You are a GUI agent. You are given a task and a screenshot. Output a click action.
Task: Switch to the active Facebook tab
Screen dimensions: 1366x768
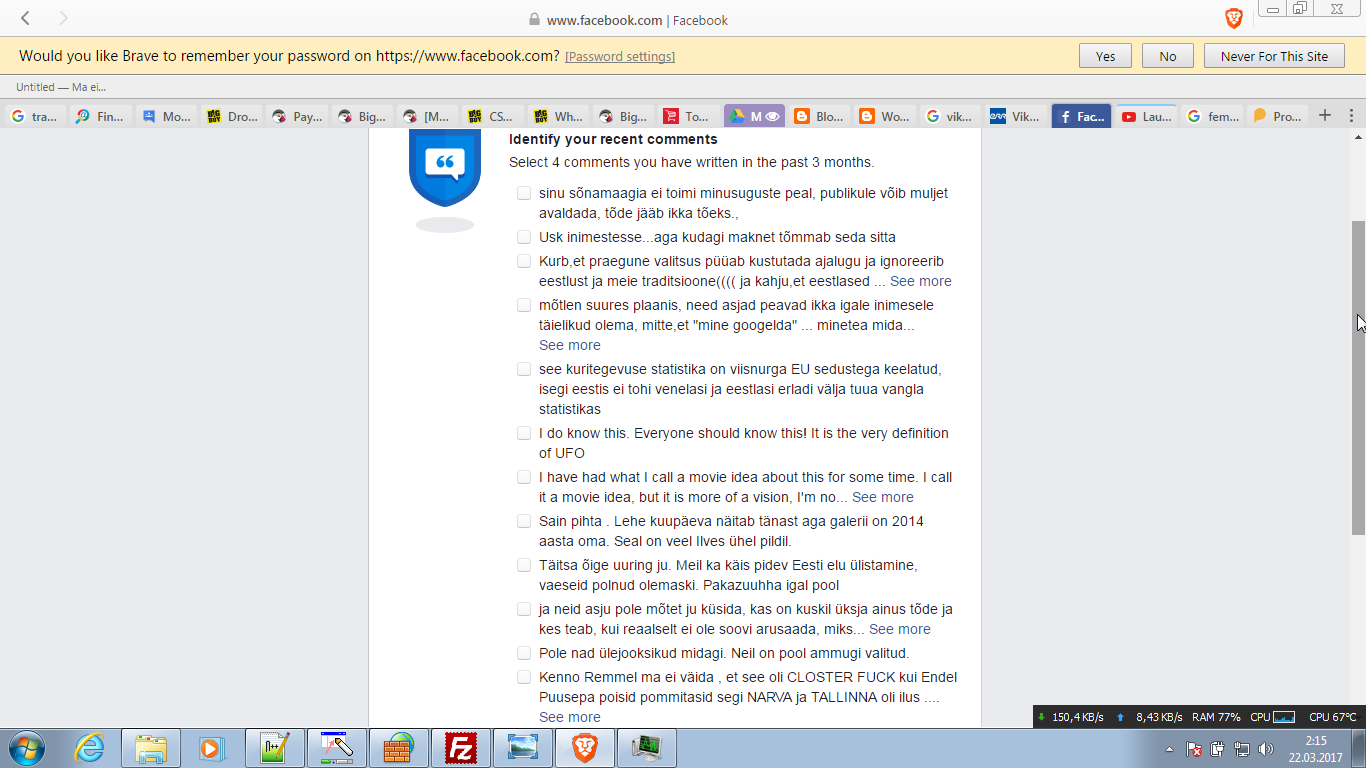[x=1081, y=116]
